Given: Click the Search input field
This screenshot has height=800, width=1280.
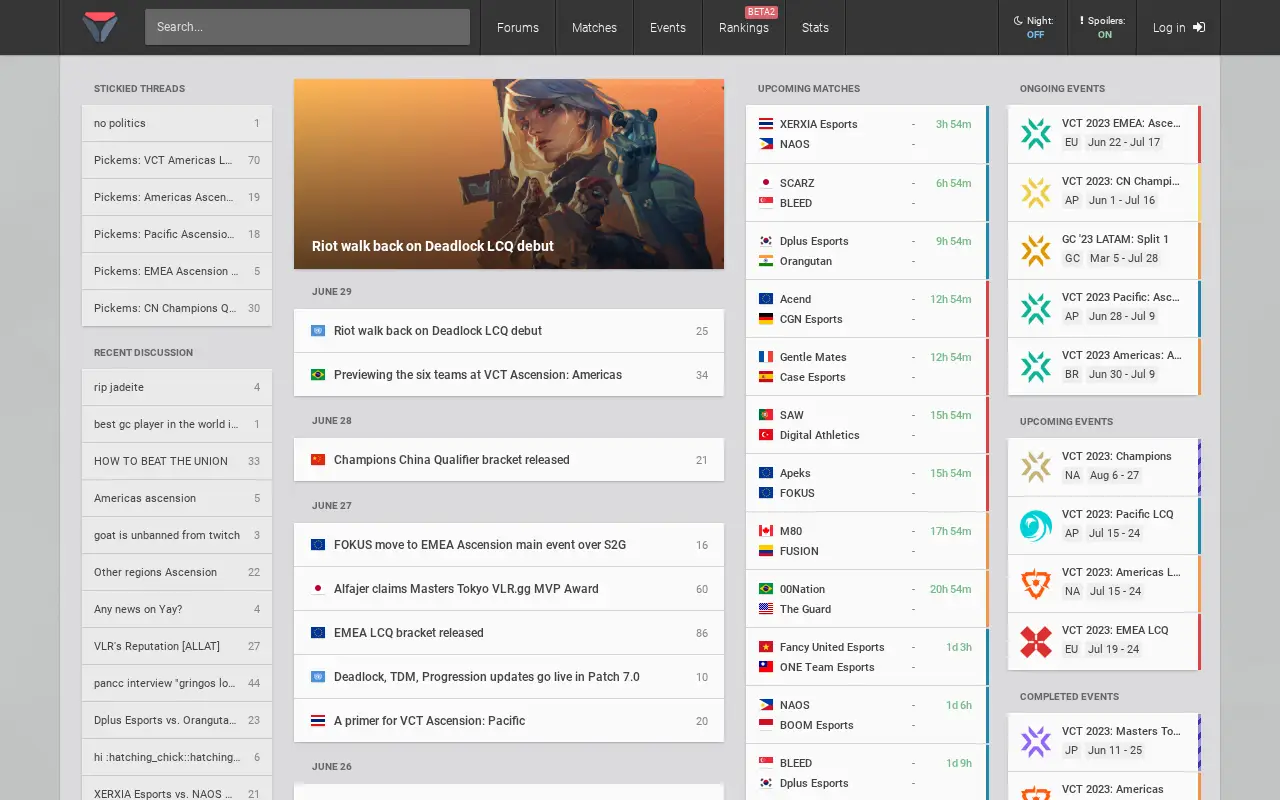Looking at the screenshot, I should tap(307, 27).
